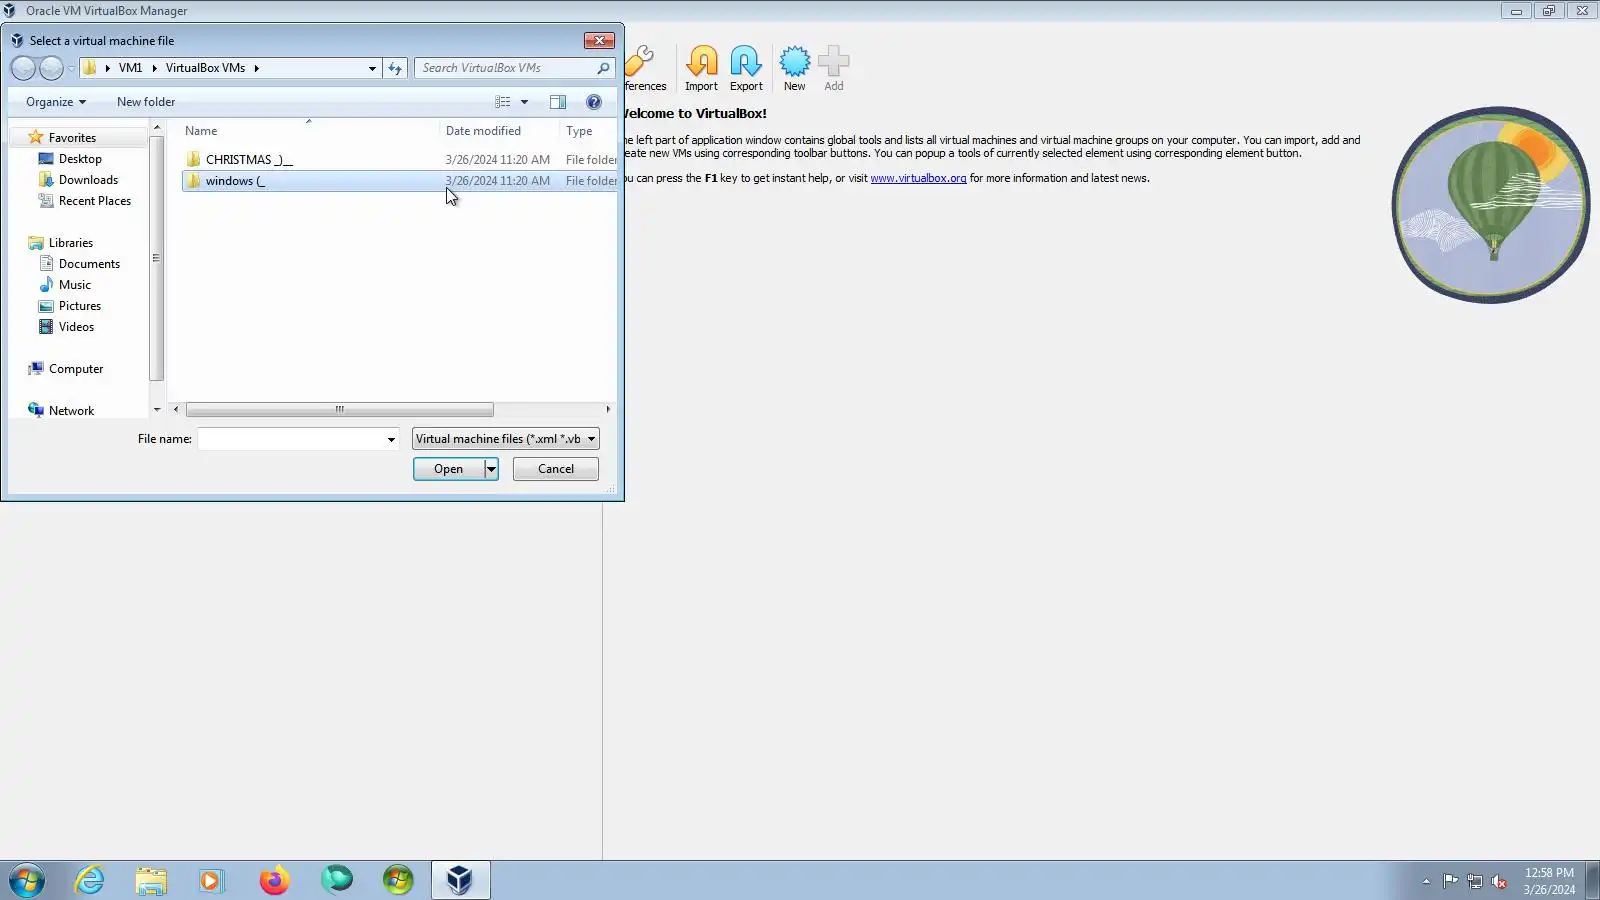Expand the File name dropdown
The height and width of the screenshot is (900, 1600).
(391, 439)
